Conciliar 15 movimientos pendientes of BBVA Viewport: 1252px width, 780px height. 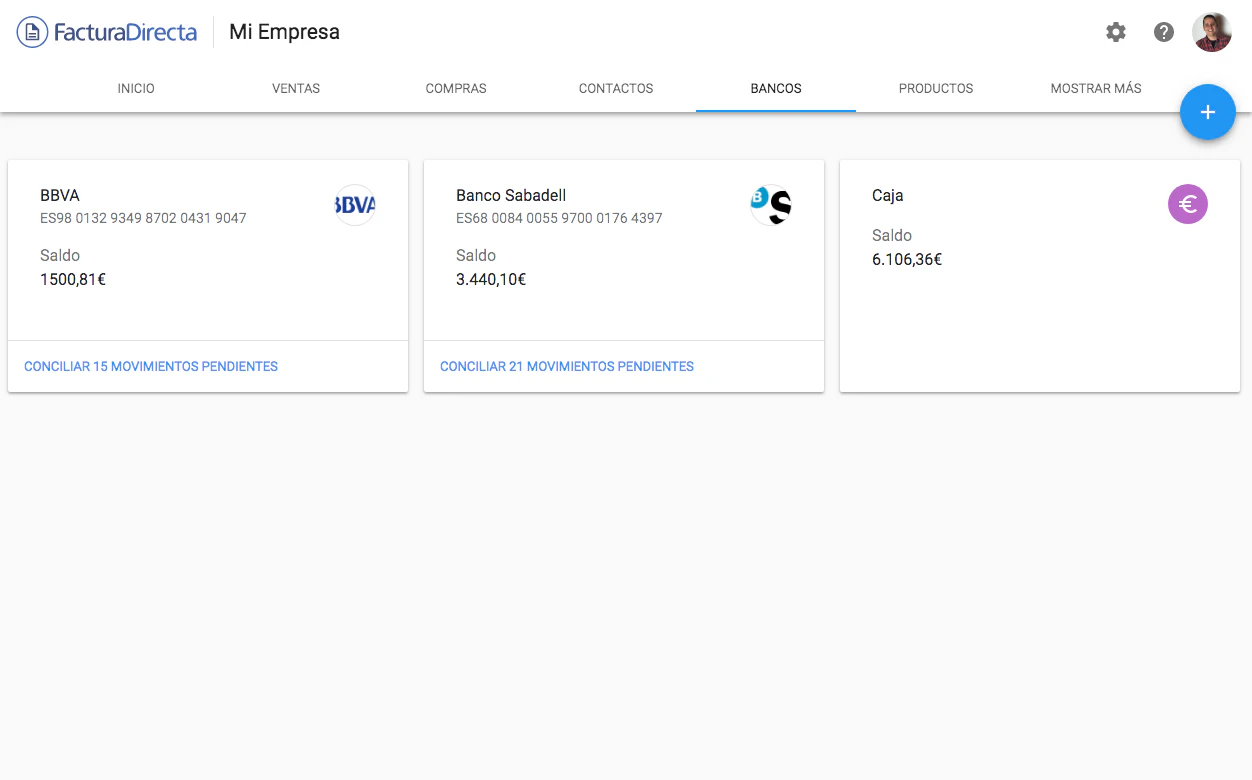pyautogui.click(x=150, y=366)
